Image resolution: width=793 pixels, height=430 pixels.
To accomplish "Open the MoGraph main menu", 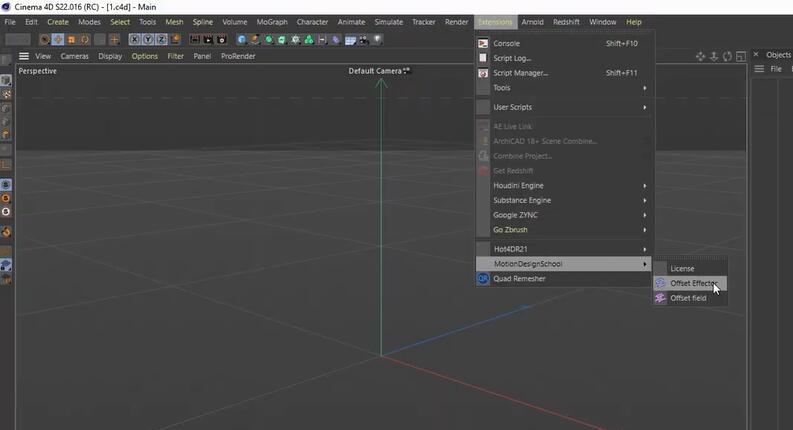I will click(272, 22).
